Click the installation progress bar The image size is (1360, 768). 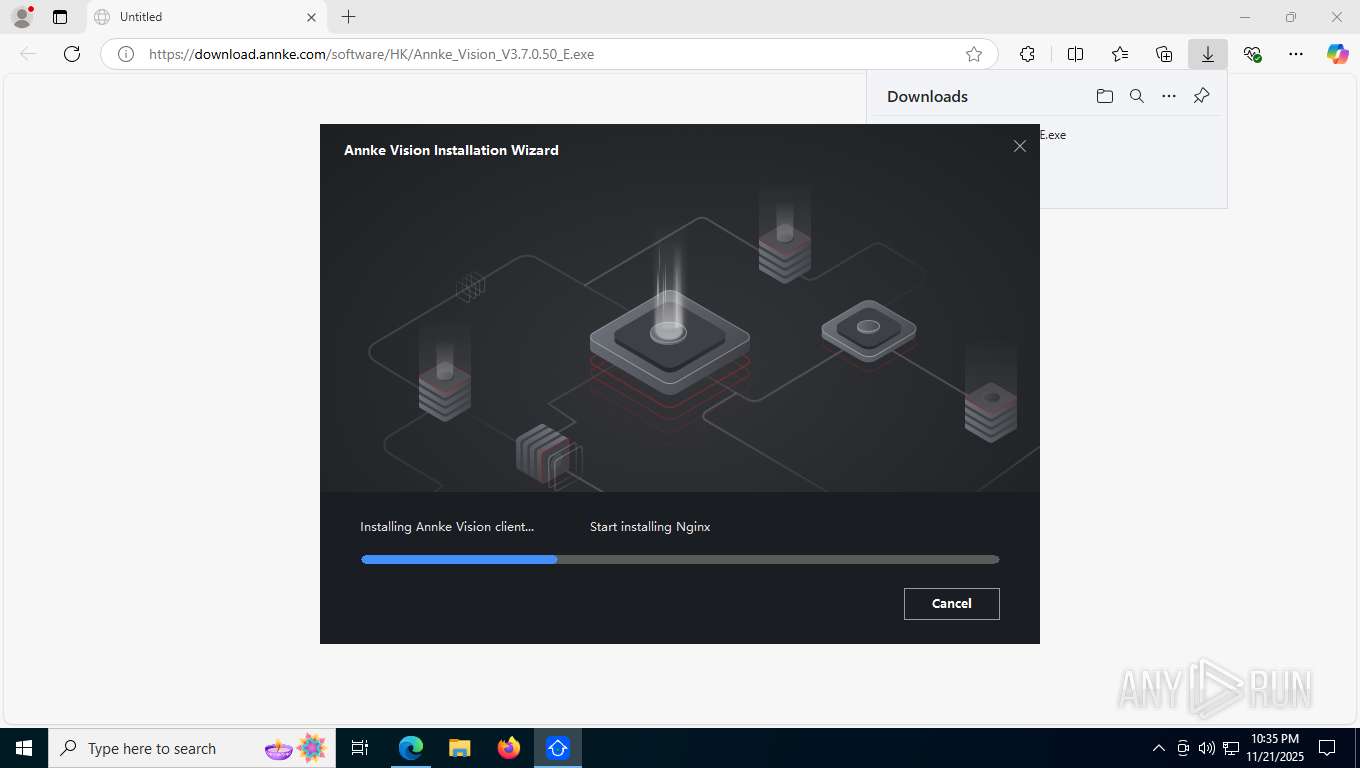680,560
